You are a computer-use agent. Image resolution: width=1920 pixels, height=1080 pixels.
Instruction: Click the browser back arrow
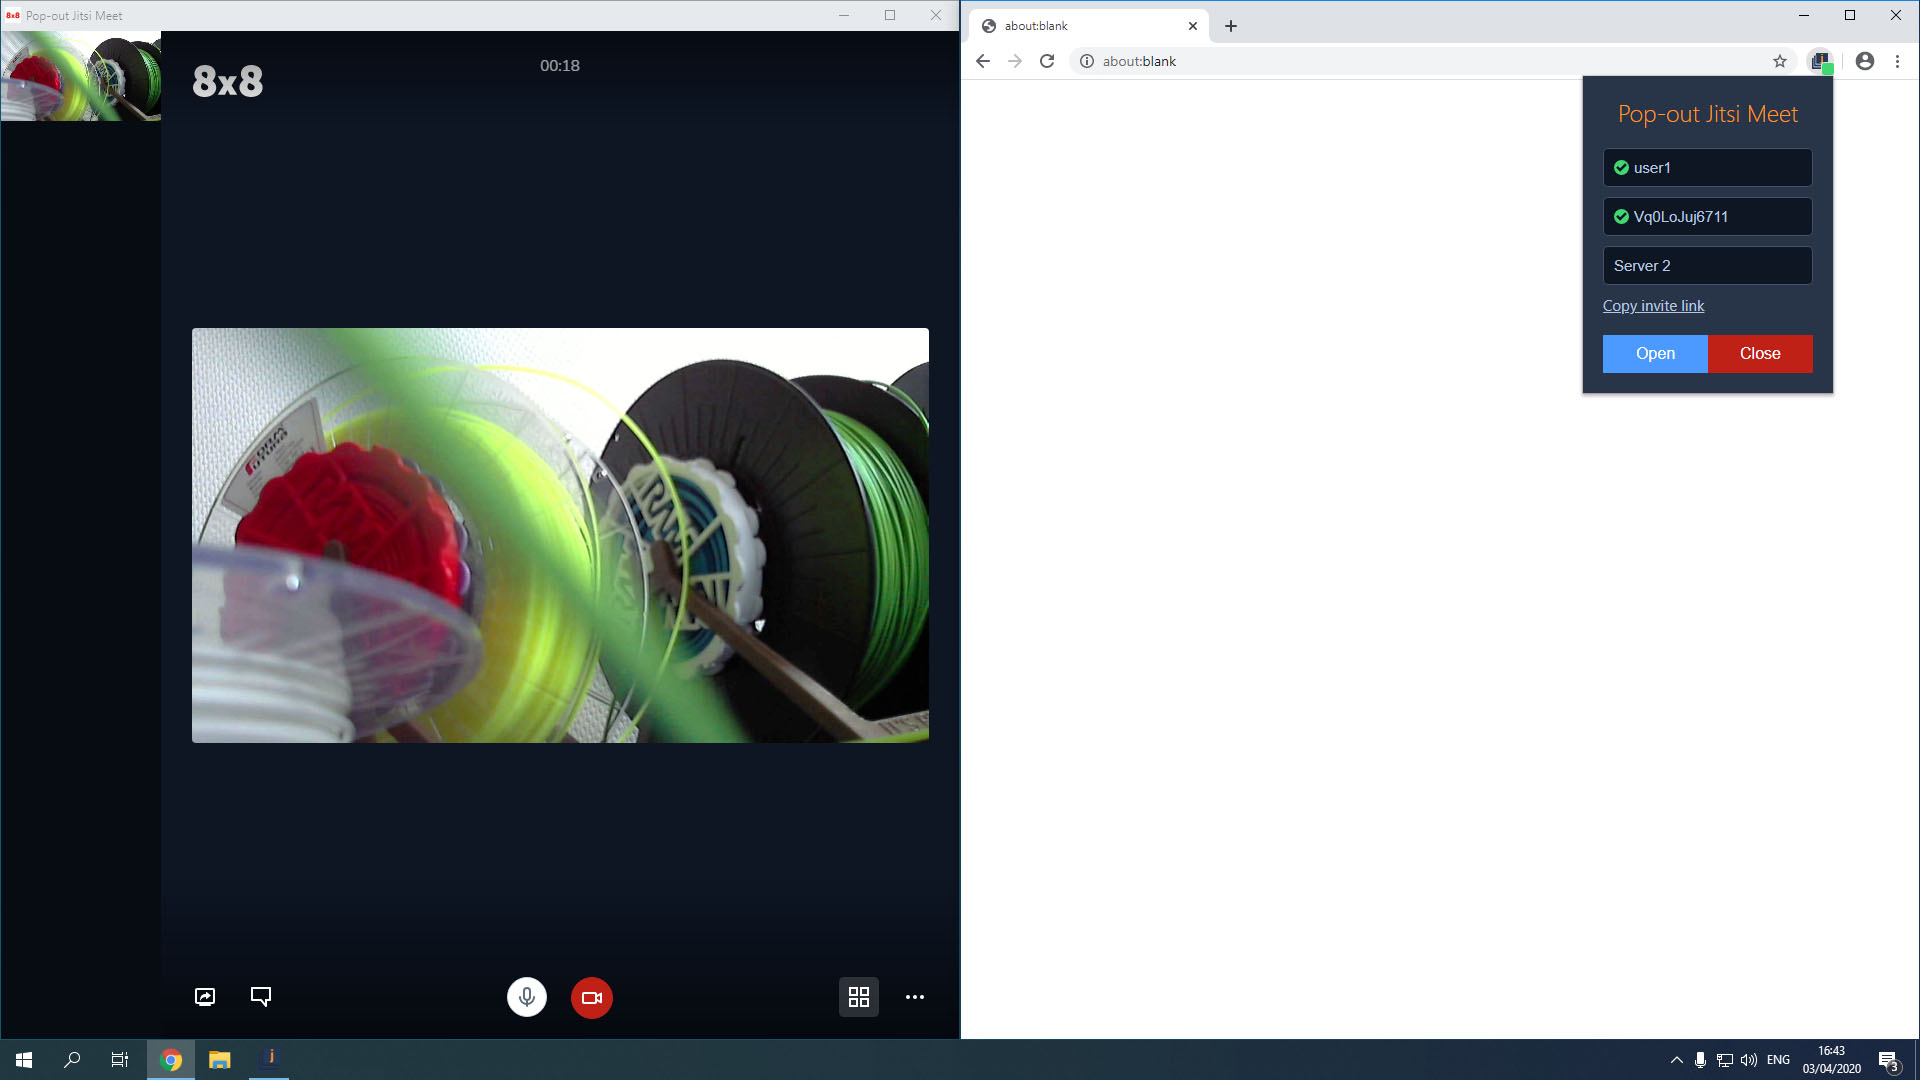pyautogui.click(x=983, y=61)
